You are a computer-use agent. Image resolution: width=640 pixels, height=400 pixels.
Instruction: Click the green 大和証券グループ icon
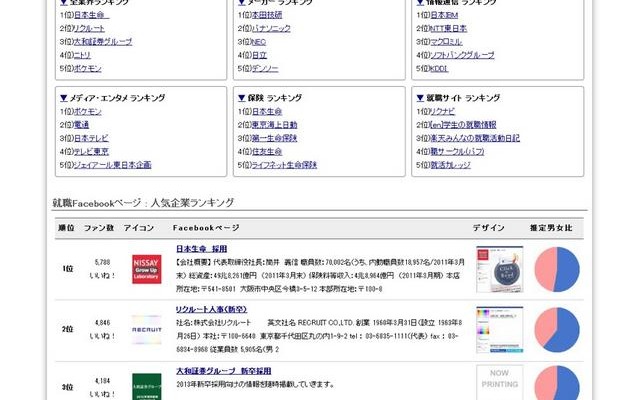pyautogui.click(x=147, y=387)
